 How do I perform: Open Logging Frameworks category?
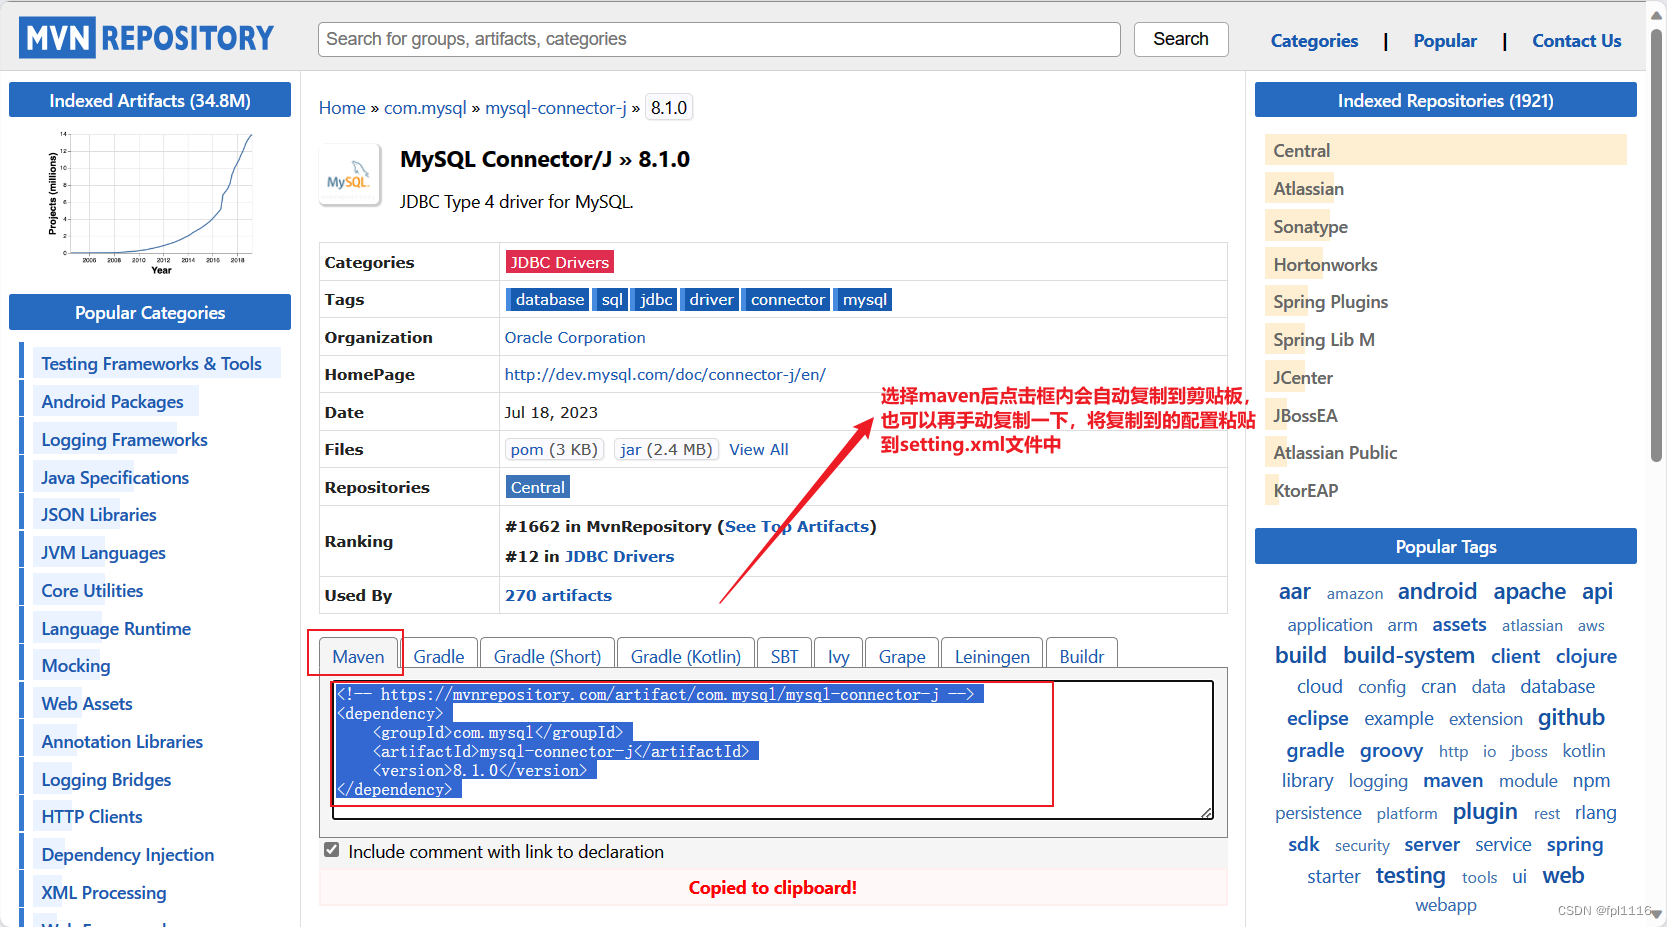tap(124, 440)
